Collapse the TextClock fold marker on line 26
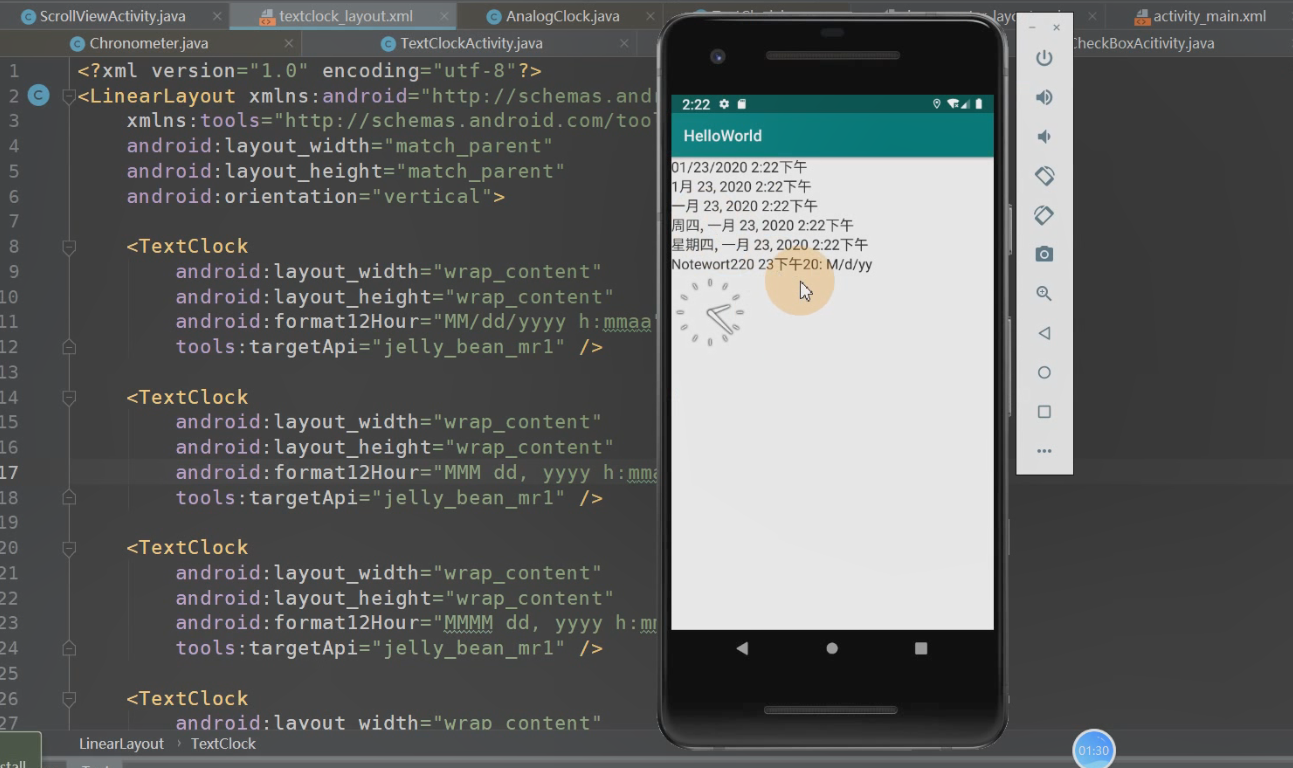The height and width of the screenshot is (768, 1293). point(68,698)
